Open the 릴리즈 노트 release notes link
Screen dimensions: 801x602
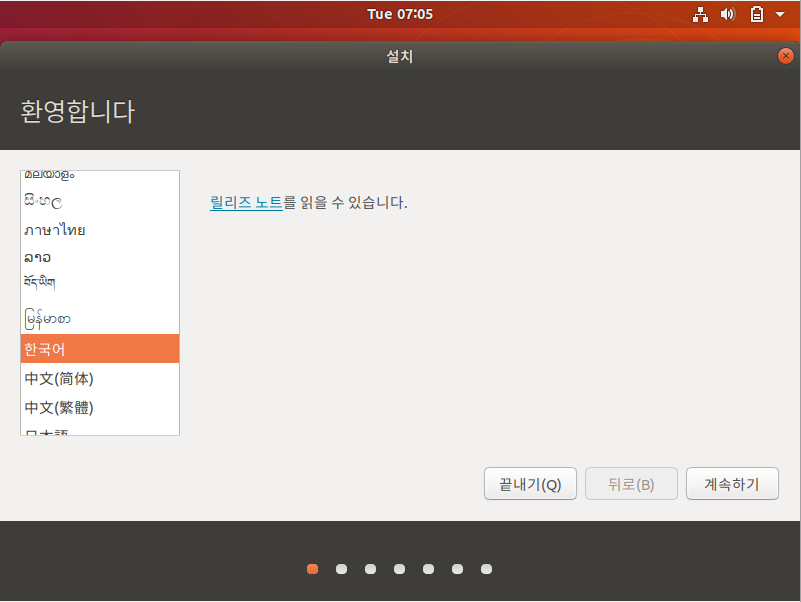pos(245,201)
